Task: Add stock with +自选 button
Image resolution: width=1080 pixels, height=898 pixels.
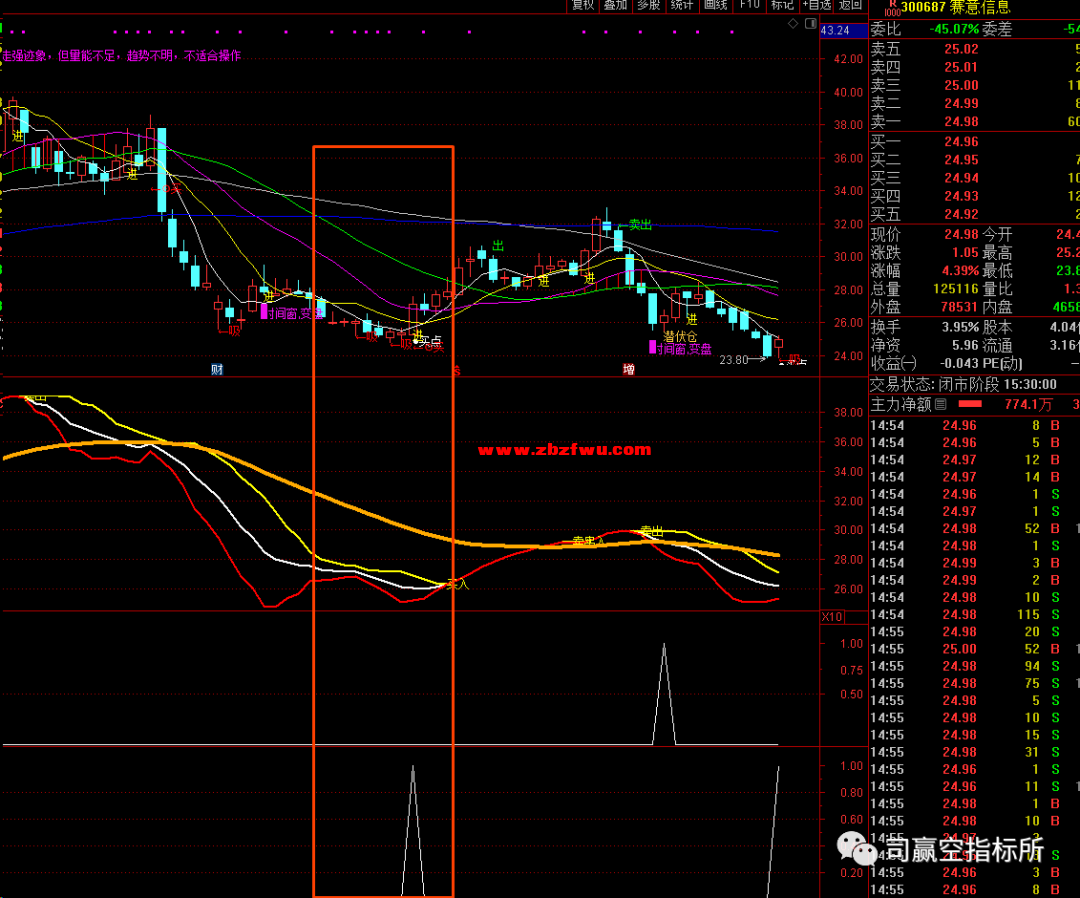Action: click(x=817, y=6)
